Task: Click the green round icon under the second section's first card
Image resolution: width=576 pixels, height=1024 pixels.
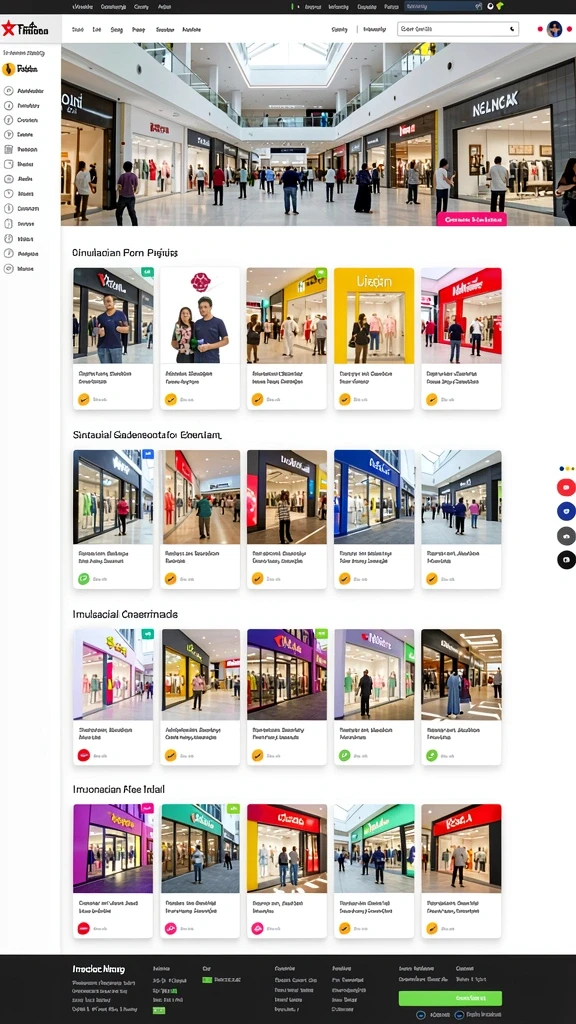Action: pos(84,578)
